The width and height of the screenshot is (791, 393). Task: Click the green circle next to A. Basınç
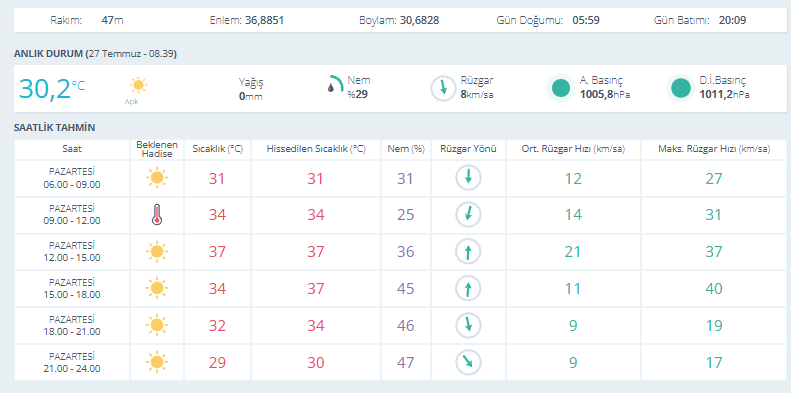(x=561, y=88)
